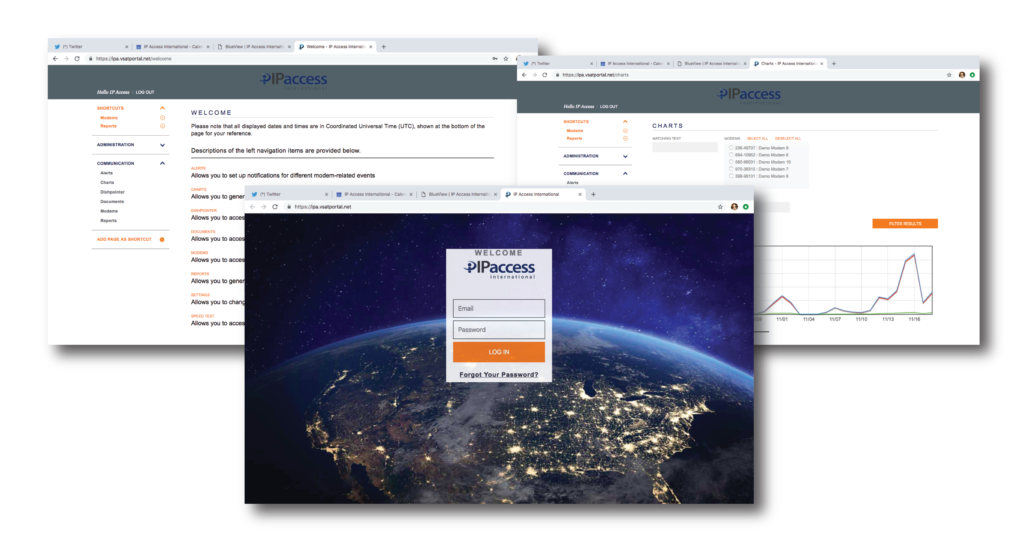1024x542 pixels.
Task: Switch to Twitter tab in login window
Action: click(x=288, y=194)
